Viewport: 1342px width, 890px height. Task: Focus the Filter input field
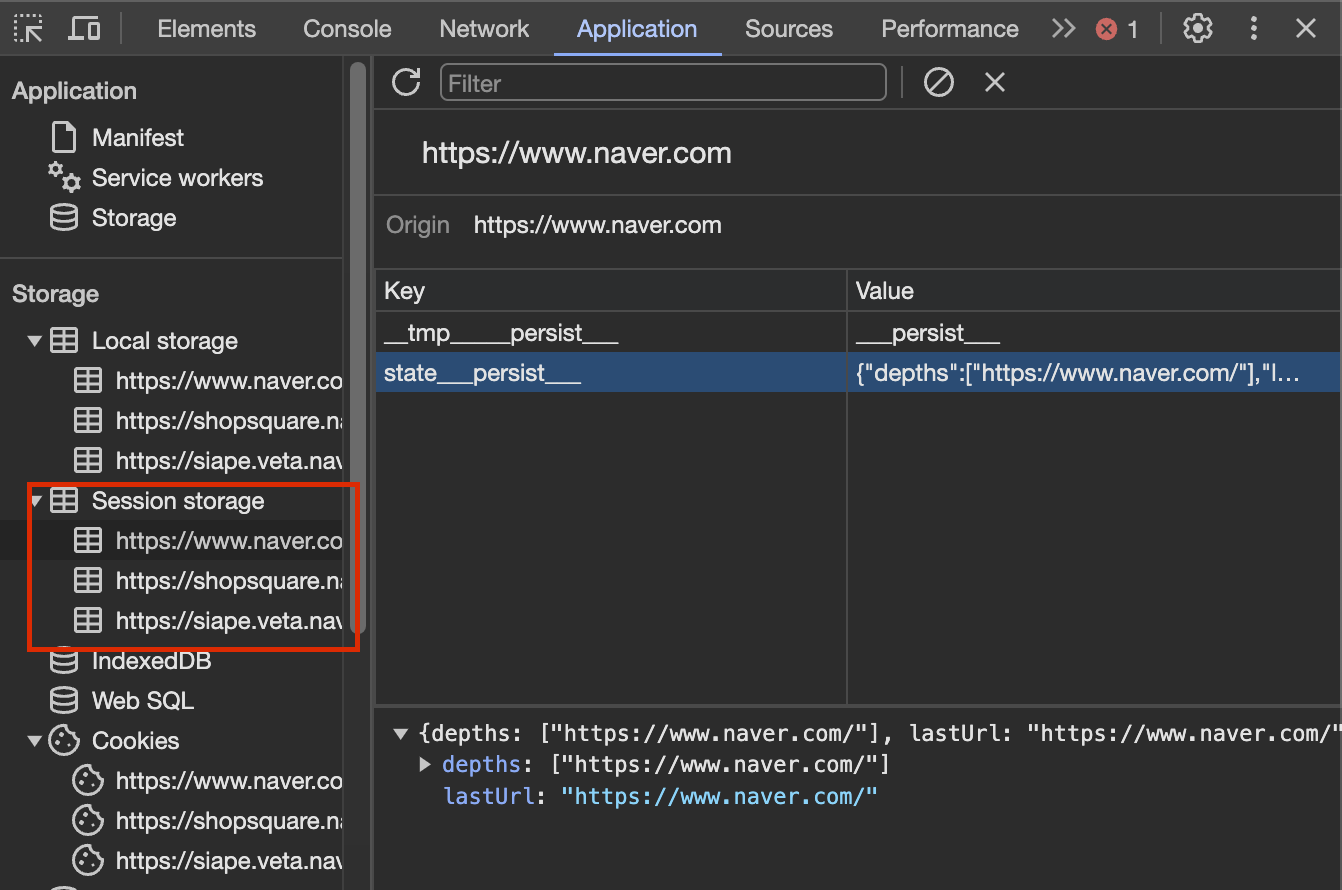click(x=663, y=82)
